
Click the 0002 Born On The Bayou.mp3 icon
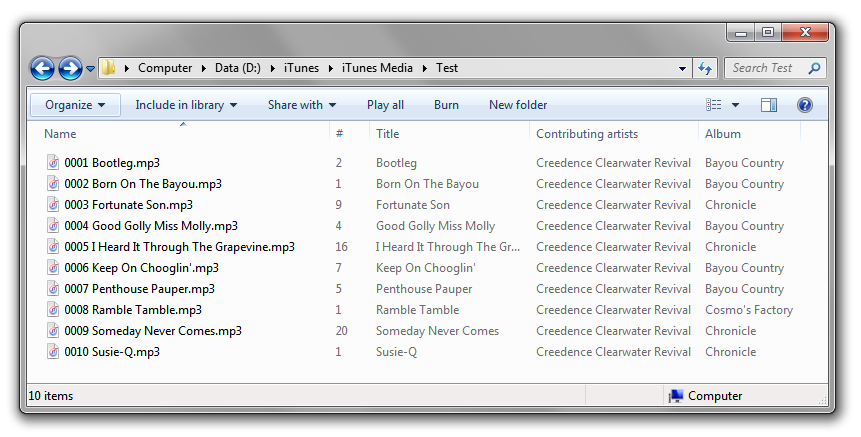click(x=53, y=183)
